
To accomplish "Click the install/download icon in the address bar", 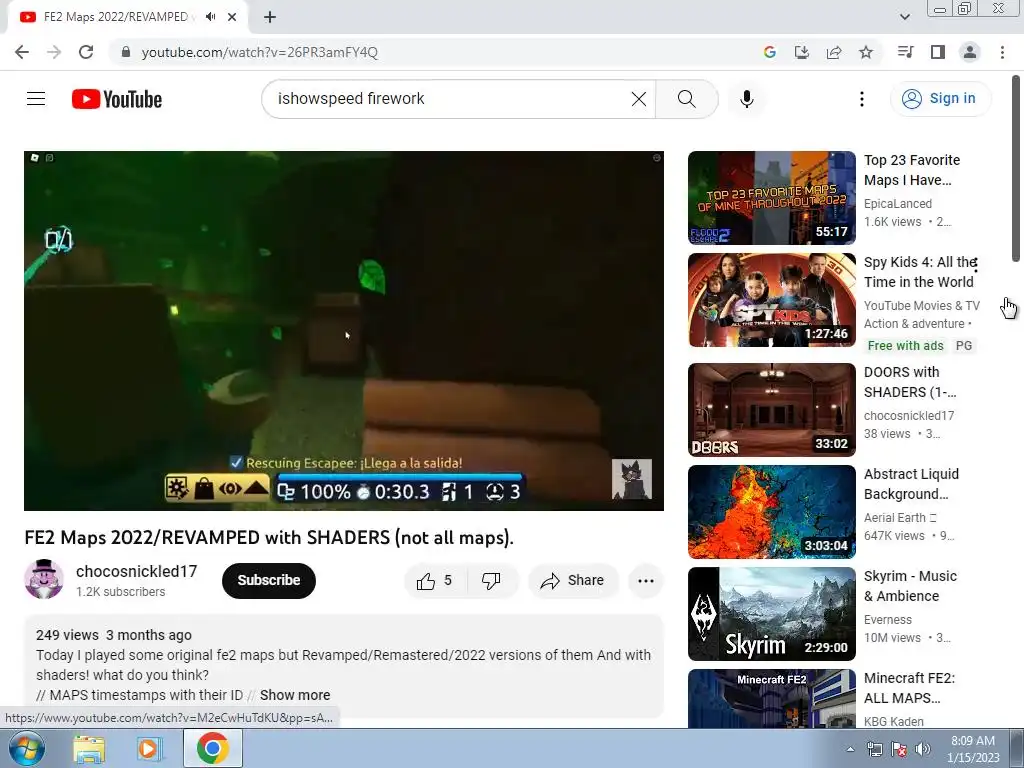I will [x=801, y=52].
